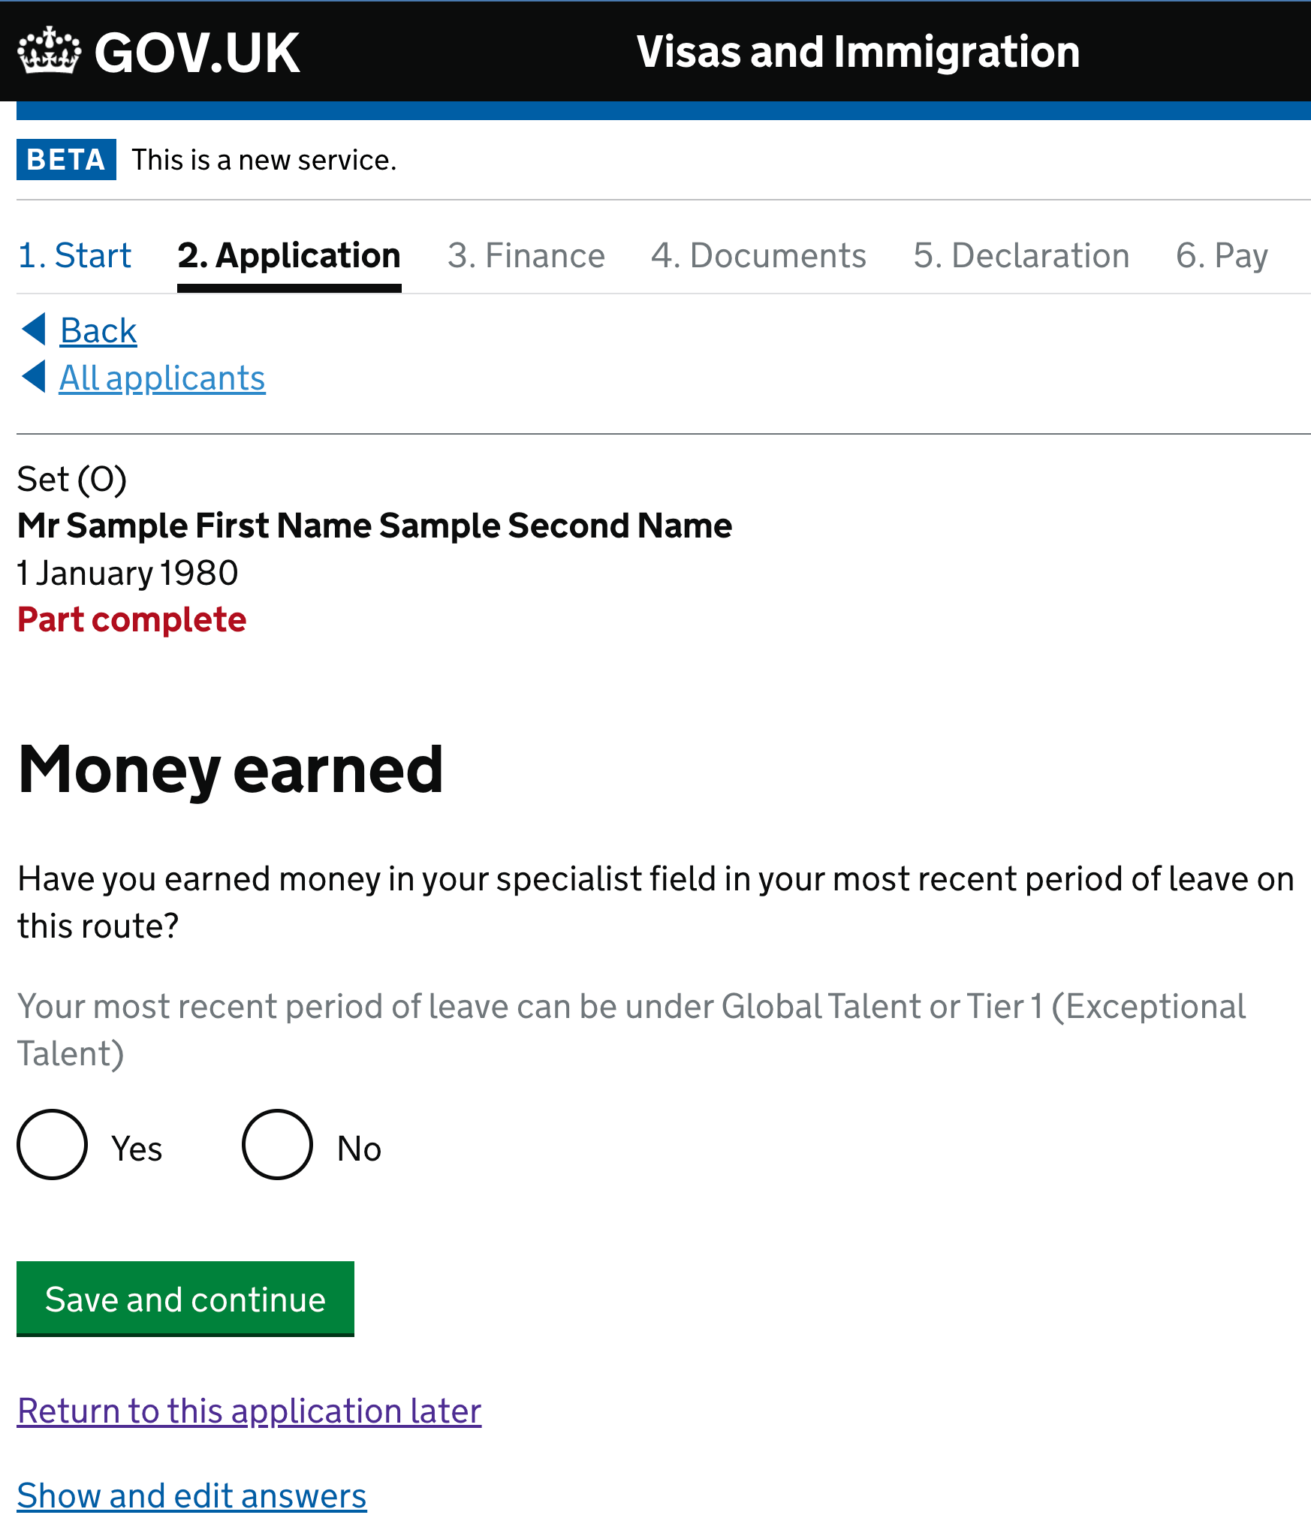1311x1536 pixels.
Task: Click the Back navigation link
Action: tap(98, 329)
